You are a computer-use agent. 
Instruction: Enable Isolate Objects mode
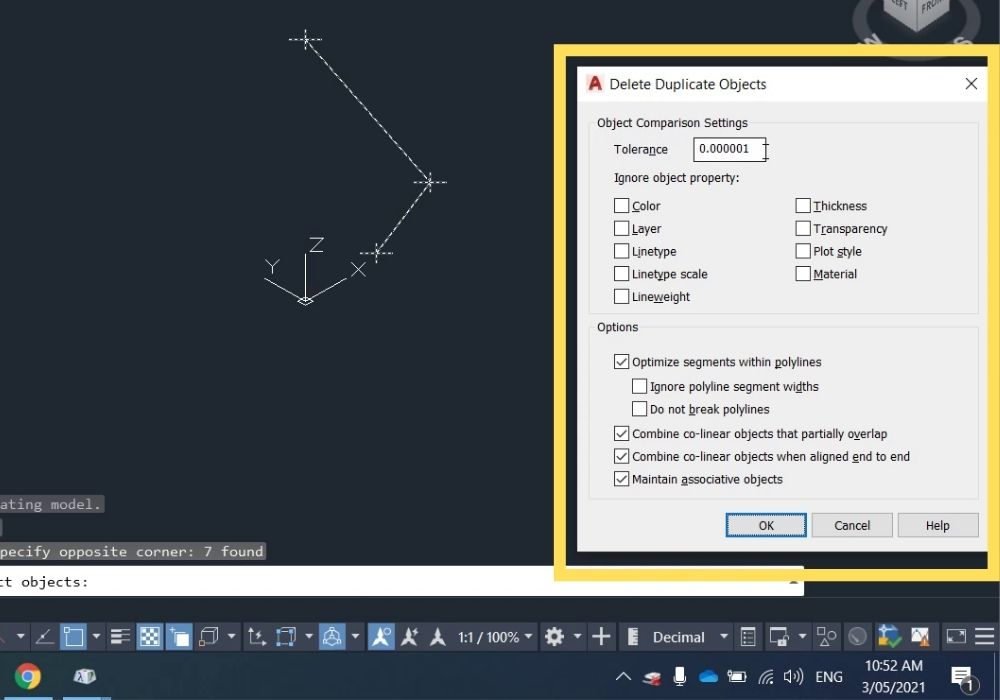[828, 636]
